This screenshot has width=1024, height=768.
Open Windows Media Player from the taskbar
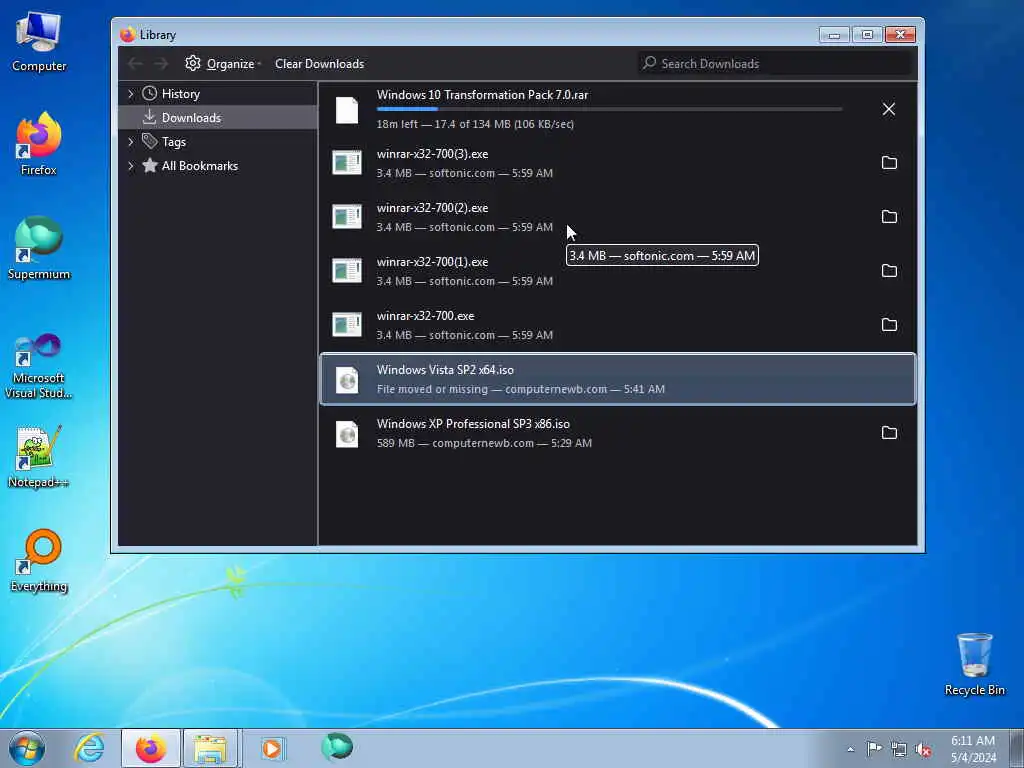pyautogui.click(x=272, y=748)
